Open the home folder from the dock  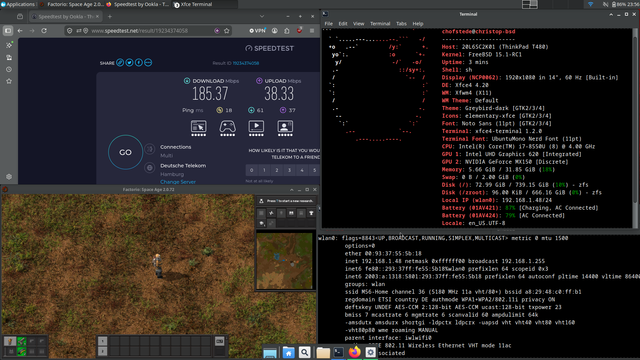[288, 352]
